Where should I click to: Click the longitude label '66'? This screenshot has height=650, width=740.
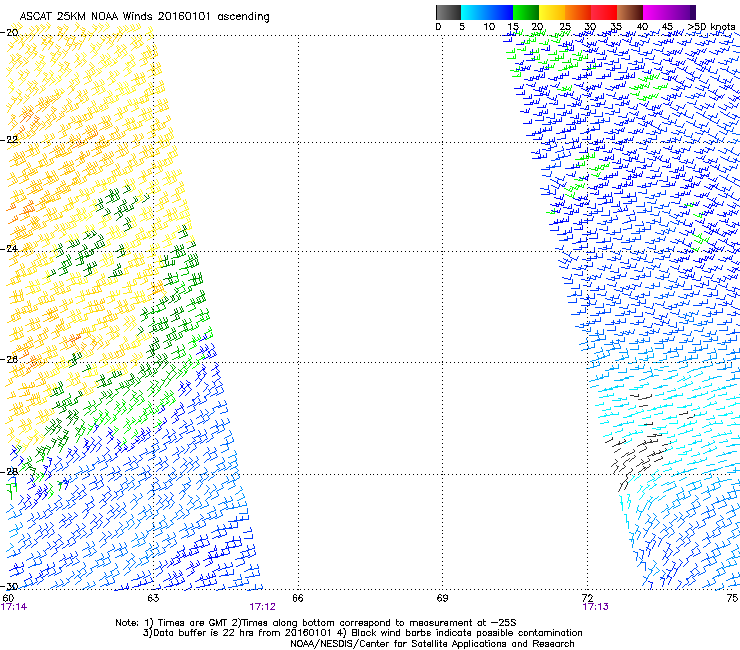(x=298, y=598)
